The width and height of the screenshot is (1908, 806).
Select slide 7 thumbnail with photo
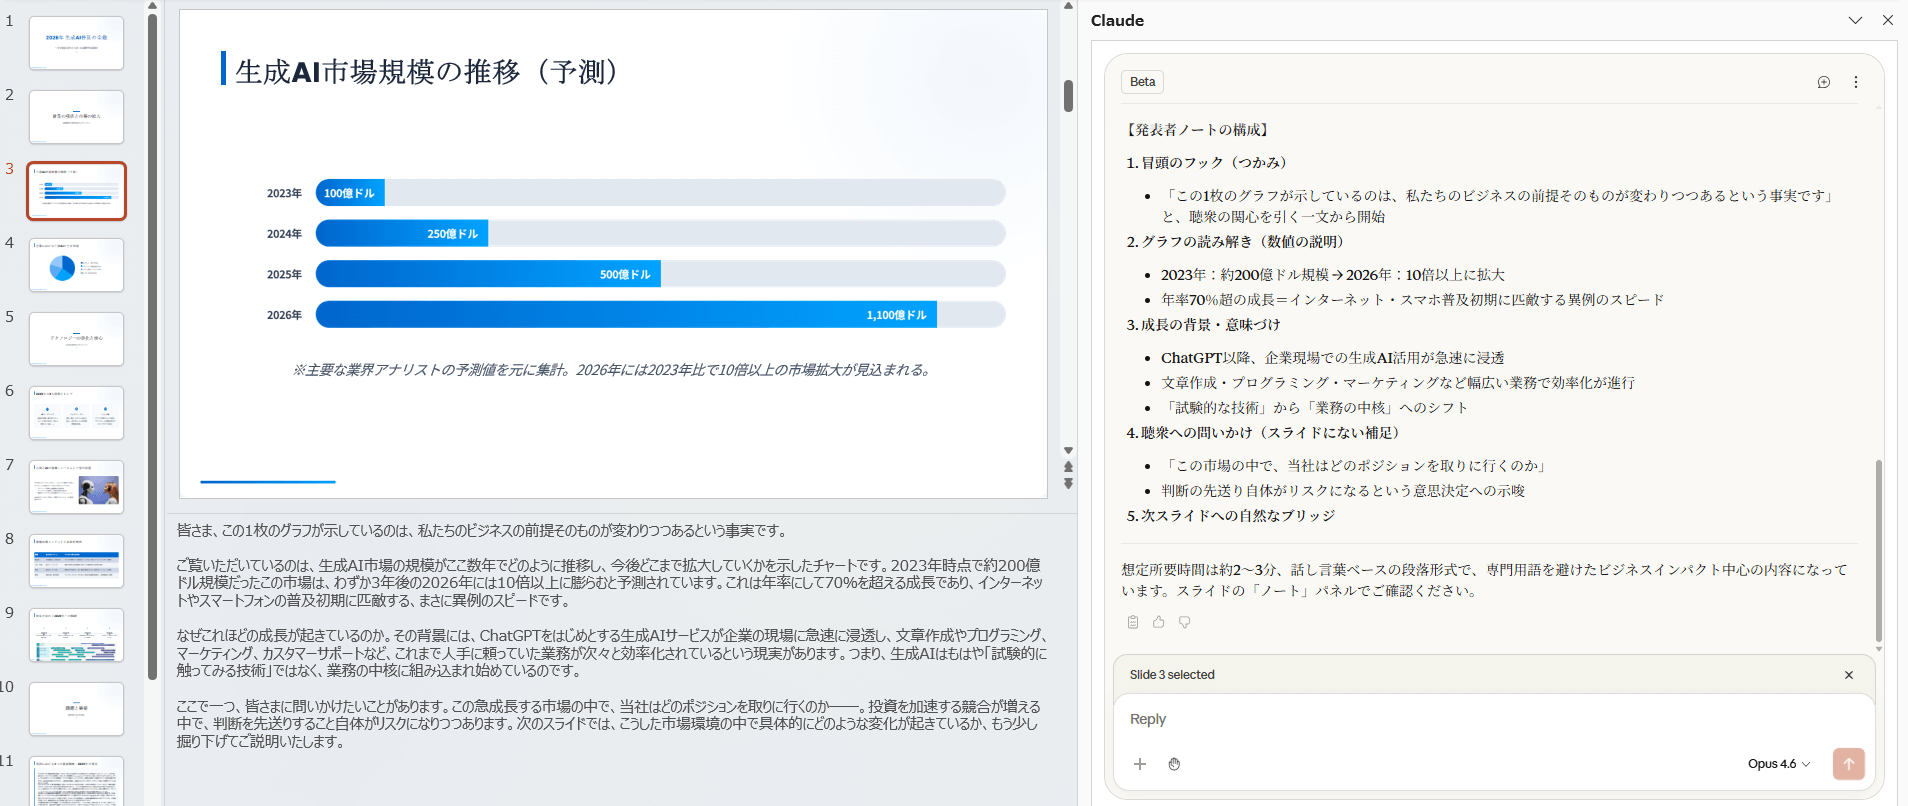(76, 487)
